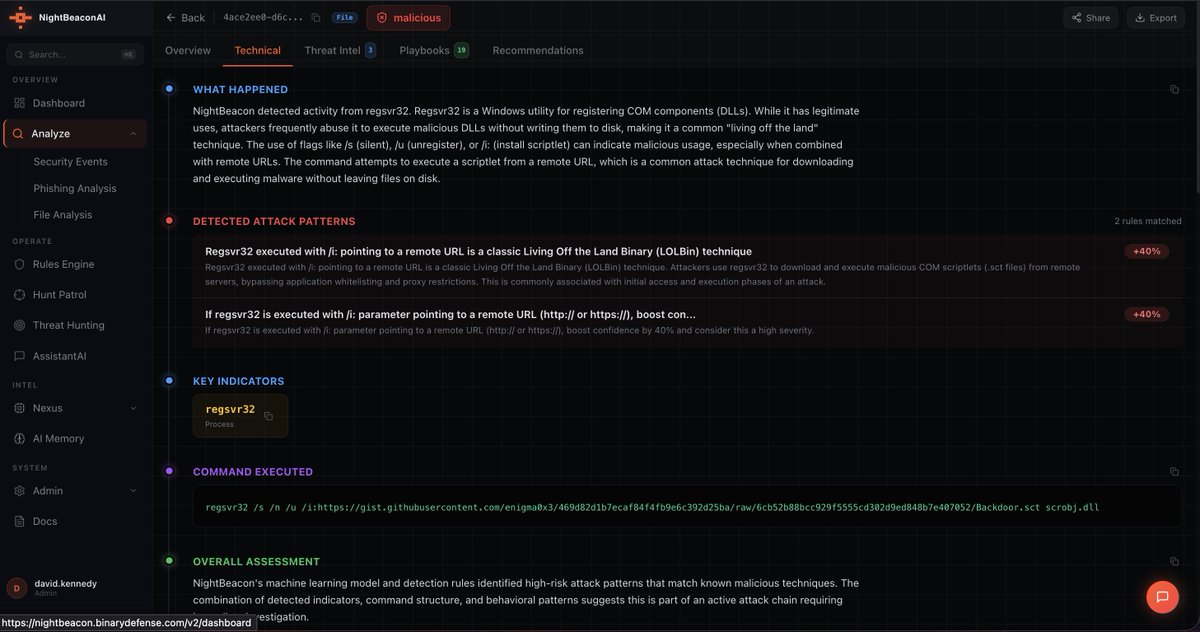The image size is (1200, 632).
Task: Export the analysis report
Action: [x=1156, y=18]
